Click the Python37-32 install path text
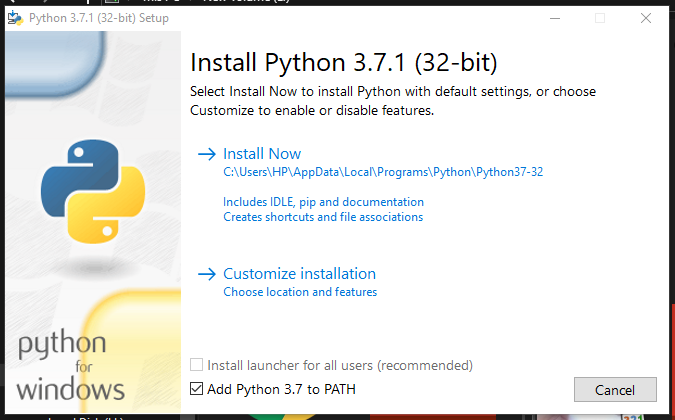This screenshot has height=420, width=675. coord(383,172)
